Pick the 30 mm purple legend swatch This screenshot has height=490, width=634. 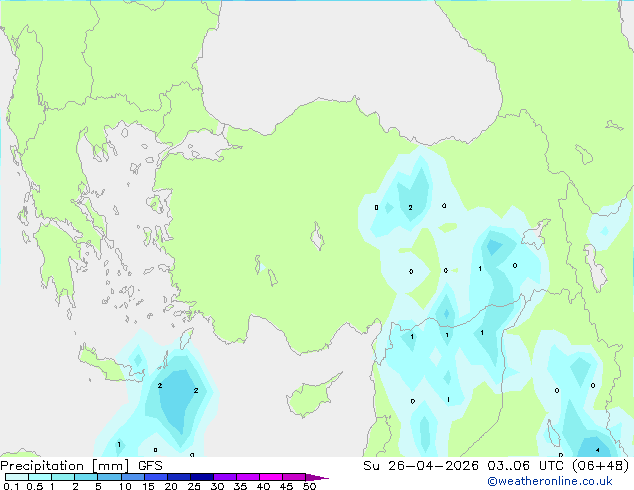224,477
